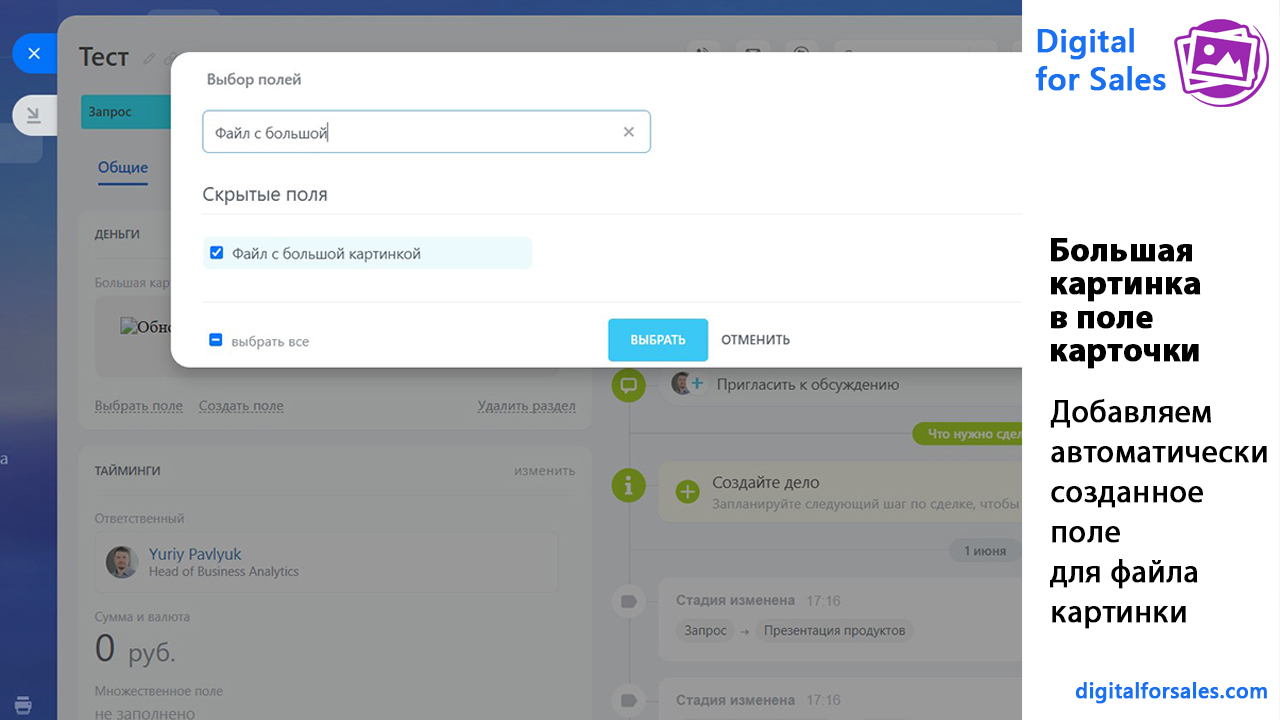The image size is (1280, 720).
Task: Click the 'Выбрать поле' link
Action: (139, 406)
